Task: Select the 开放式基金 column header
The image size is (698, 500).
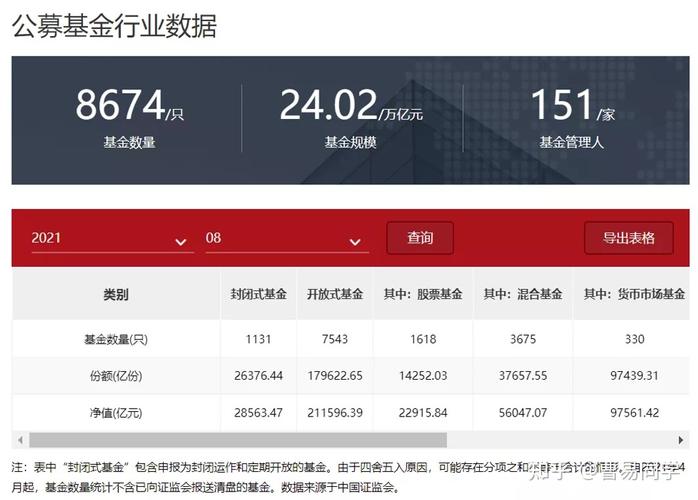Action: pyautogui.click(x=335, y=294)
